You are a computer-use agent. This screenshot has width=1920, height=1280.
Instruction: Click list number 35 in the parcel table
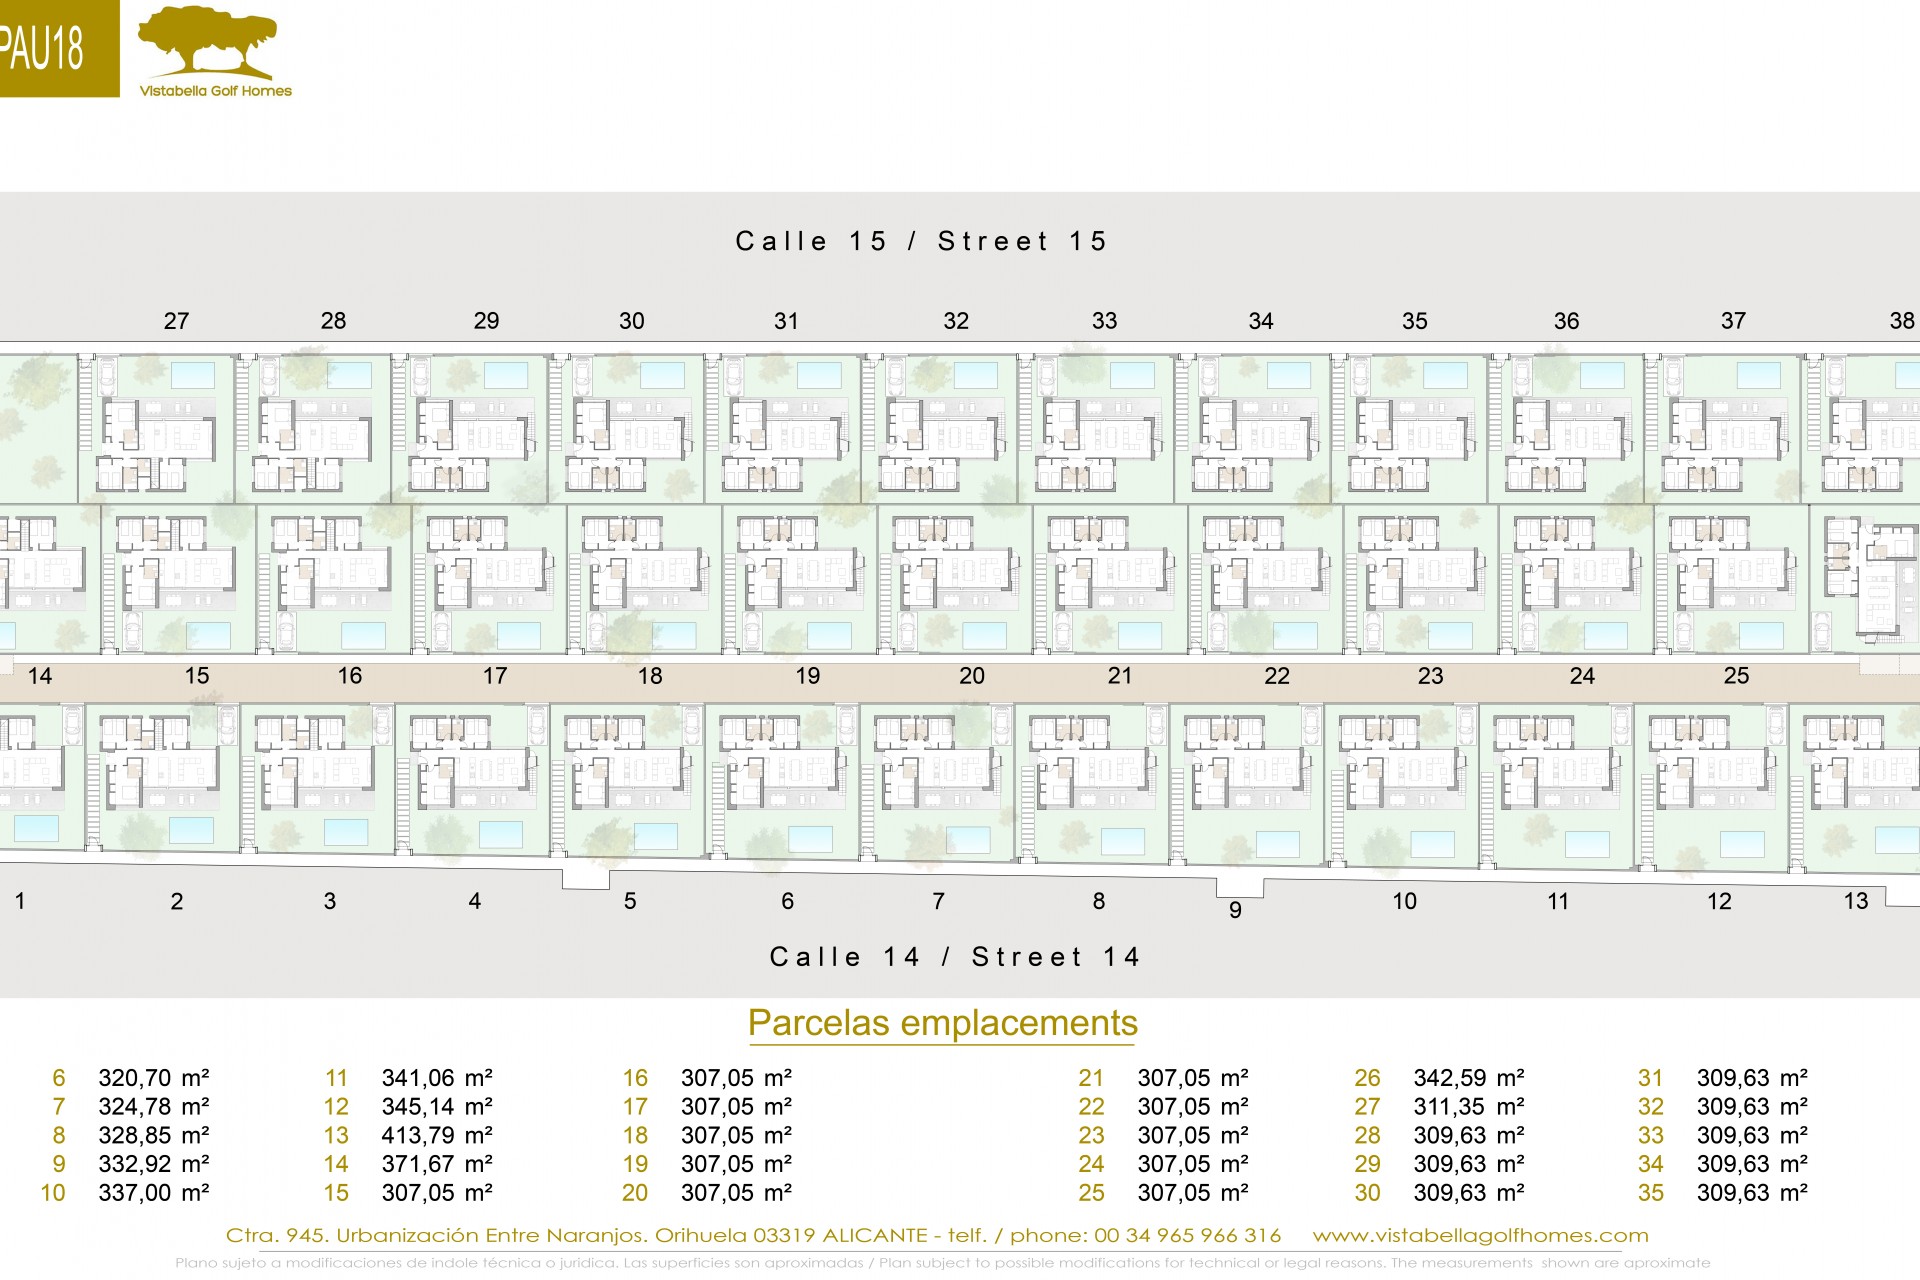1651,1193
